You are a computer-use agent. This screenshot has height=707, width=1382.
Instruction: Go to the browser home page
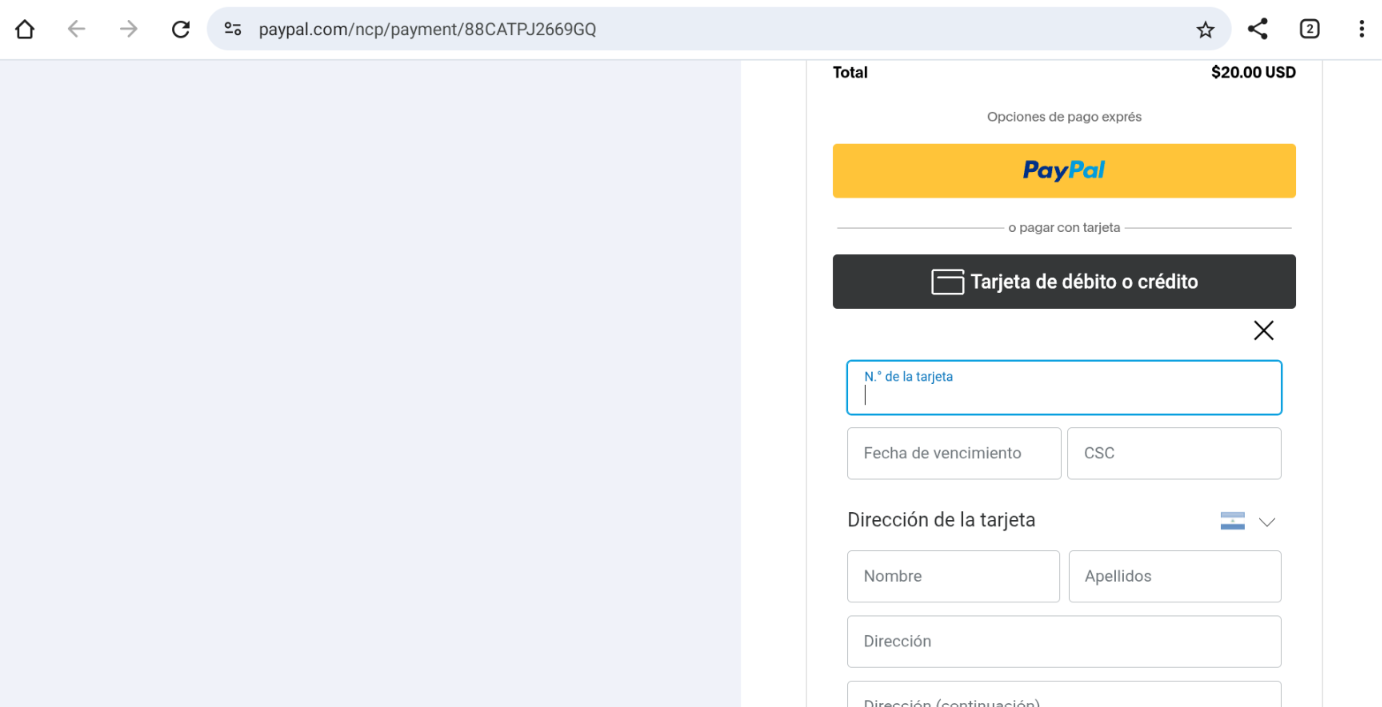tap(24, 29)
